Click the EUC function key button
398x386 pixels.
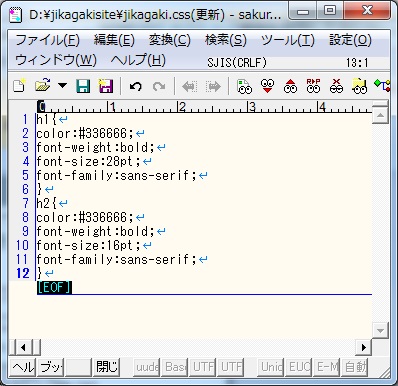(299, 367)
